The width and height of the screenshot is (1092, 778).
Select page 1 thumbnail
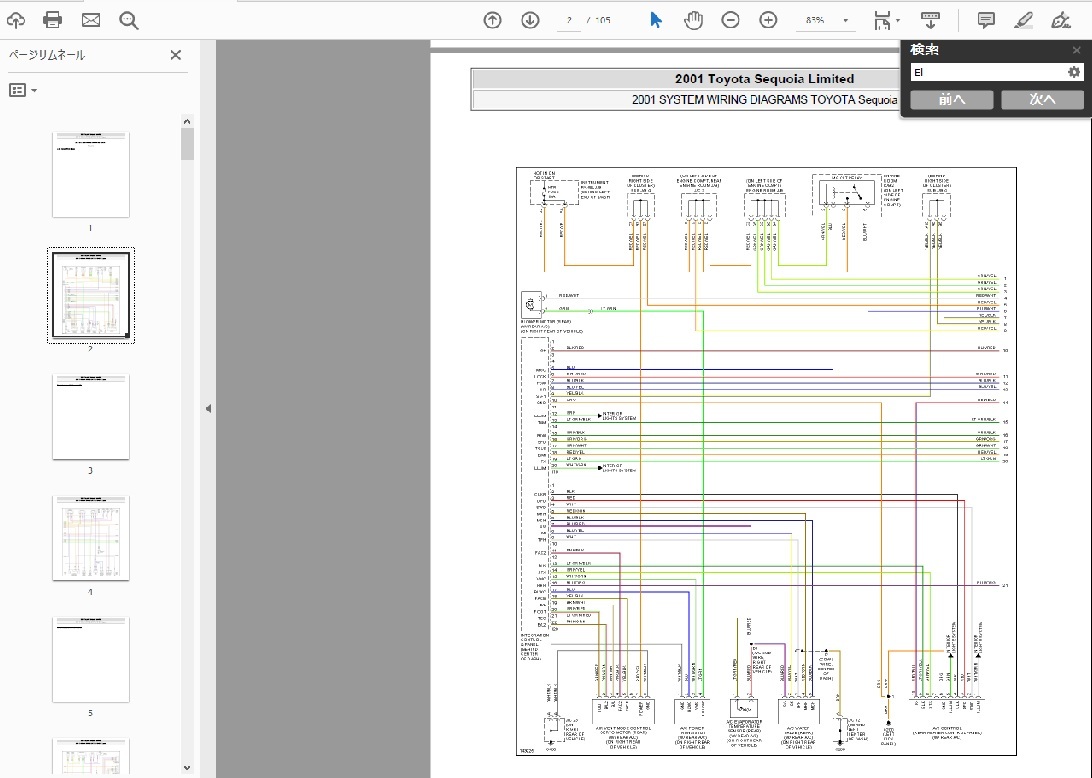point(91,174)
